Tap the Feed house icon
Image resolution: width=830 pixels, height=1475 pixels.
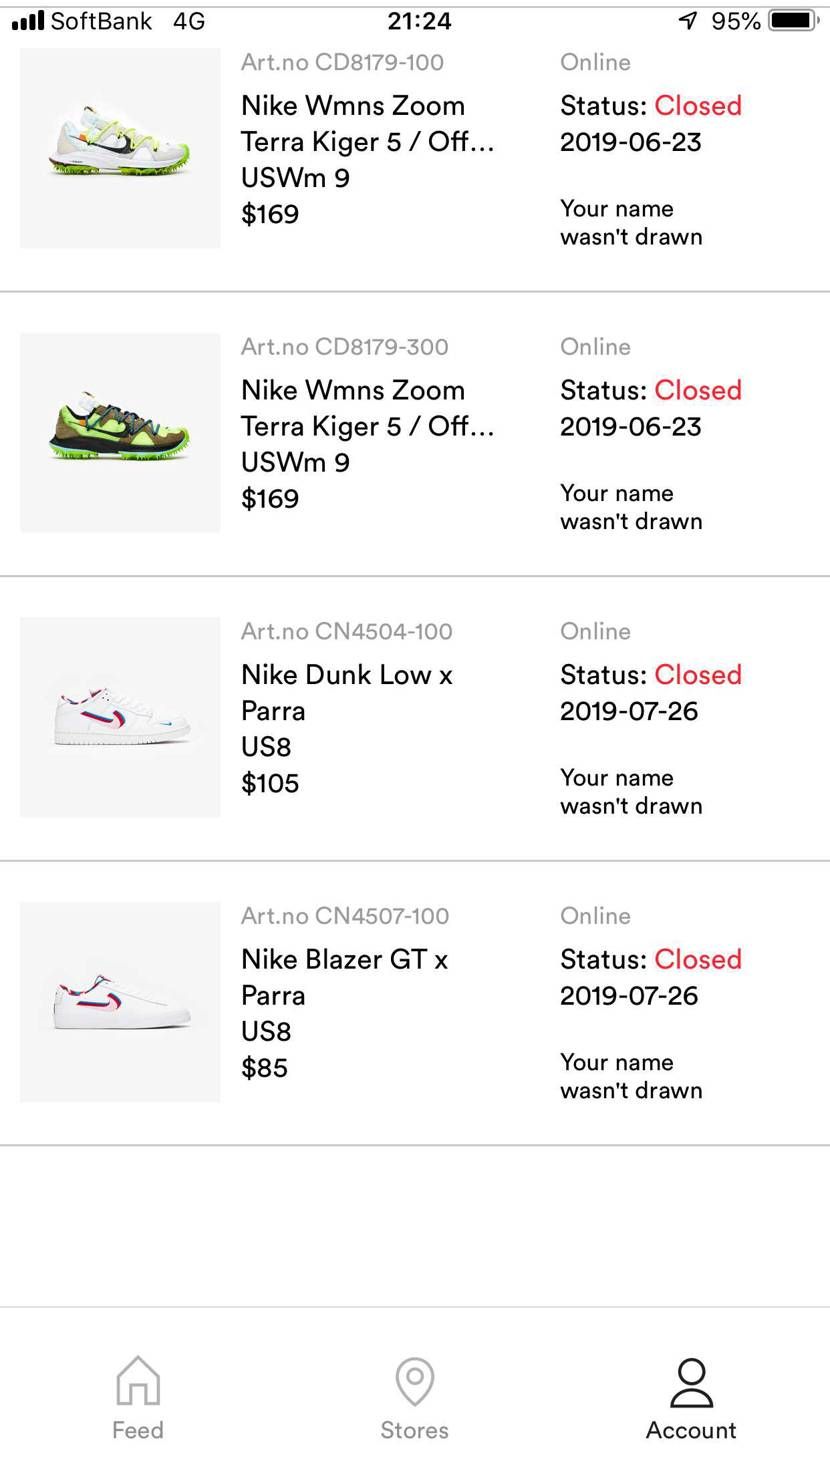coord(138,1381)
